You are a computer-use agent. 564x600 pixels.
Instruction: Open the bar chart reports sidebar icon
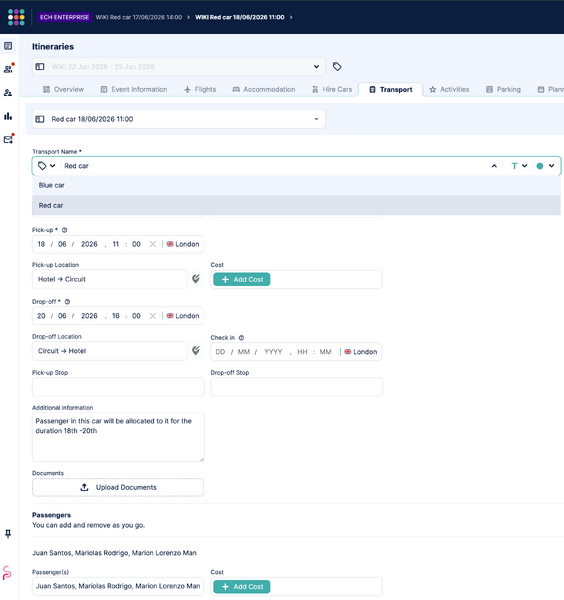8,116
